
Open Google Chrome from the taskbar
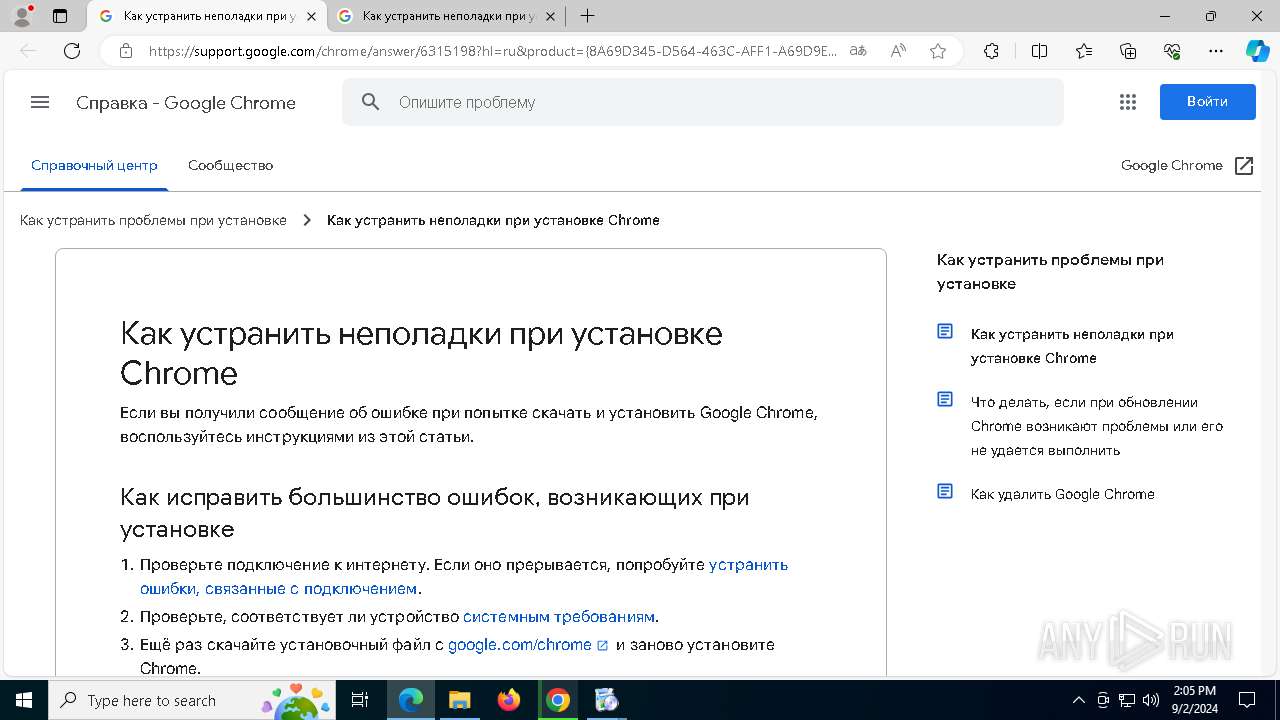558,700
